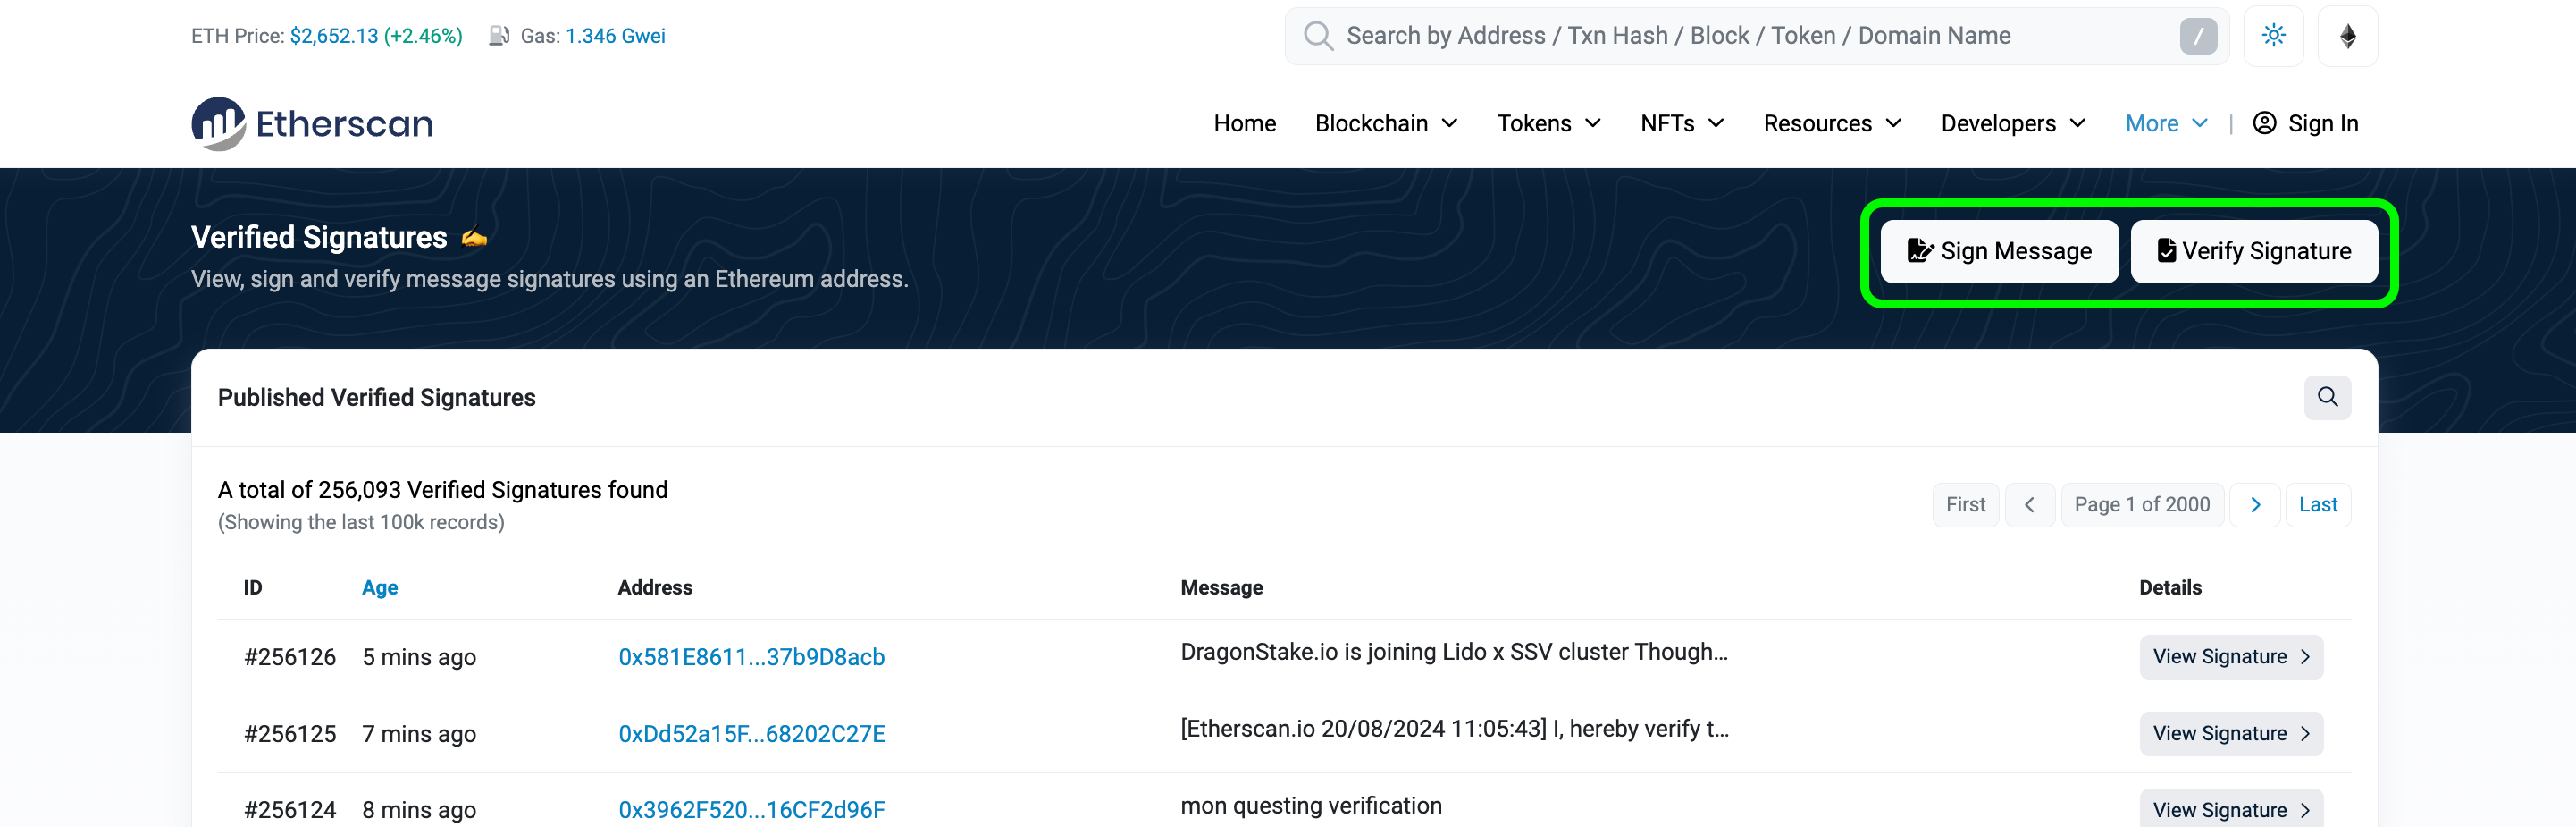
Task: Open address 0x3962F520...16CF2d96F
Action: pos(751,810)
